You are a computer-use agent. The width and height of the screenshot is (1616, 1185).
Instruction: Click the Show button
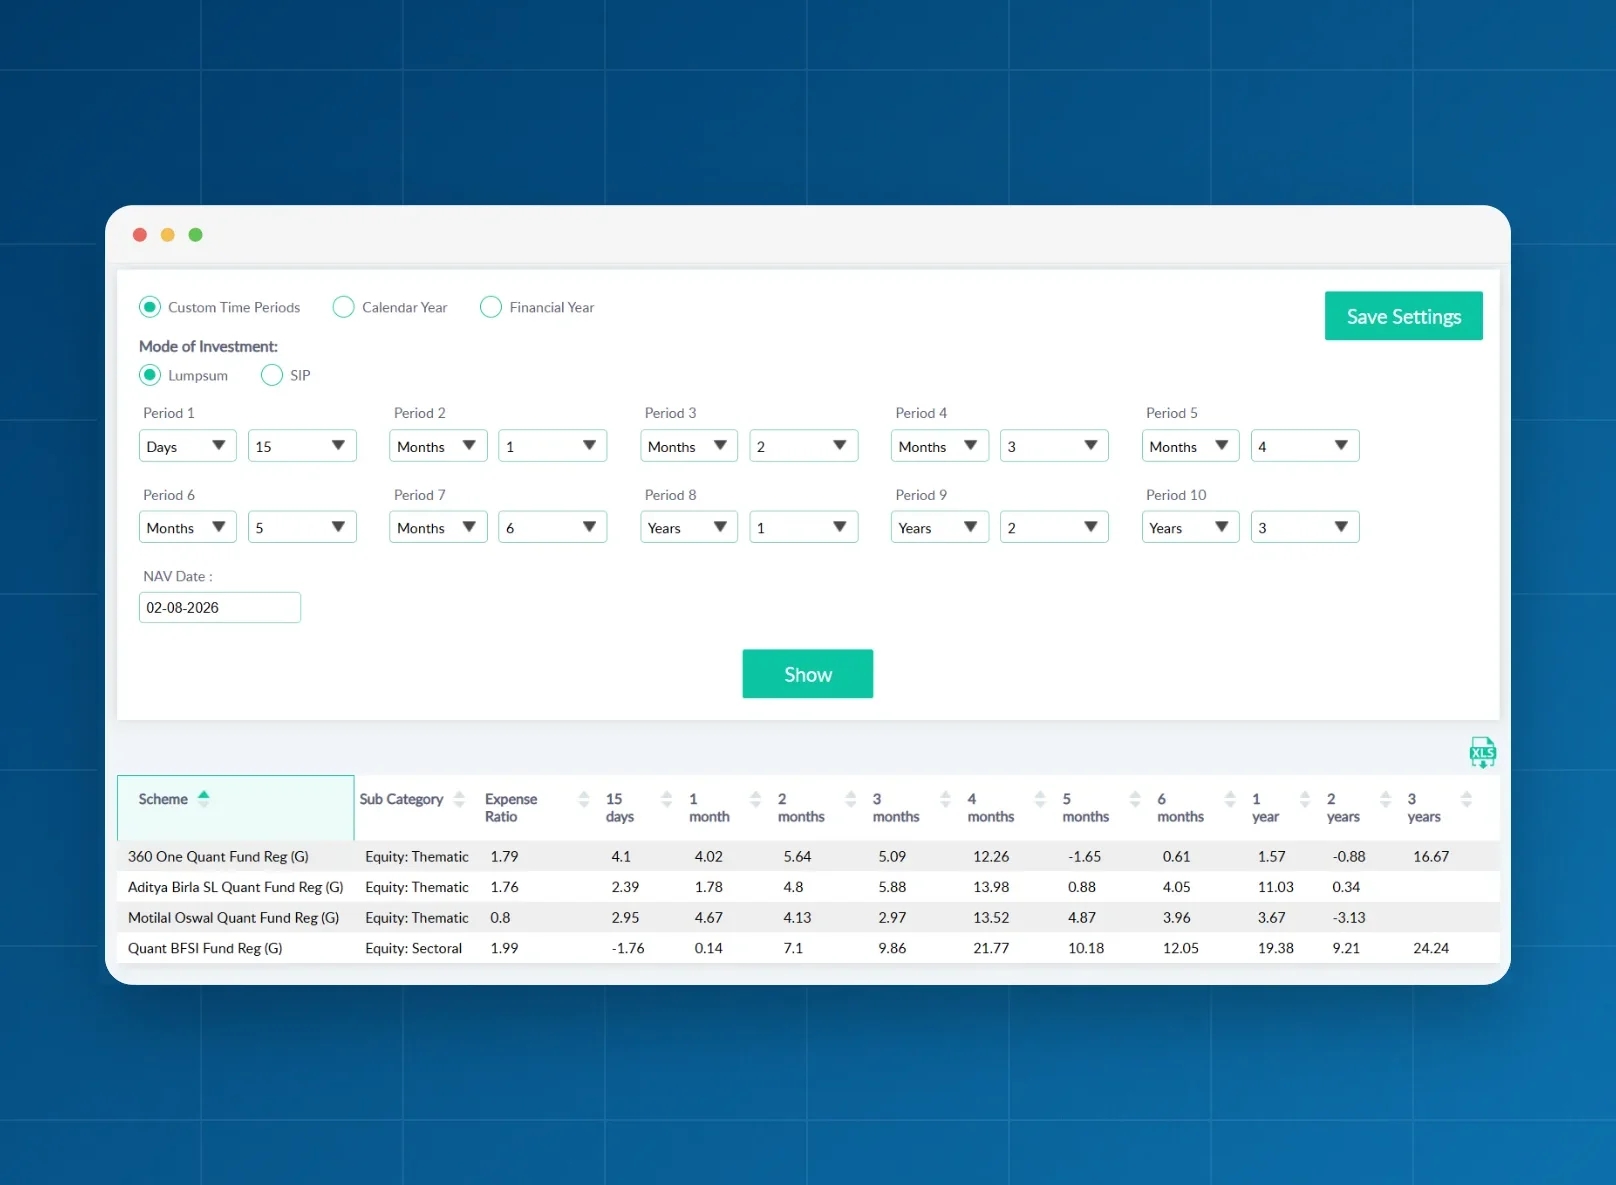(808, 674)
